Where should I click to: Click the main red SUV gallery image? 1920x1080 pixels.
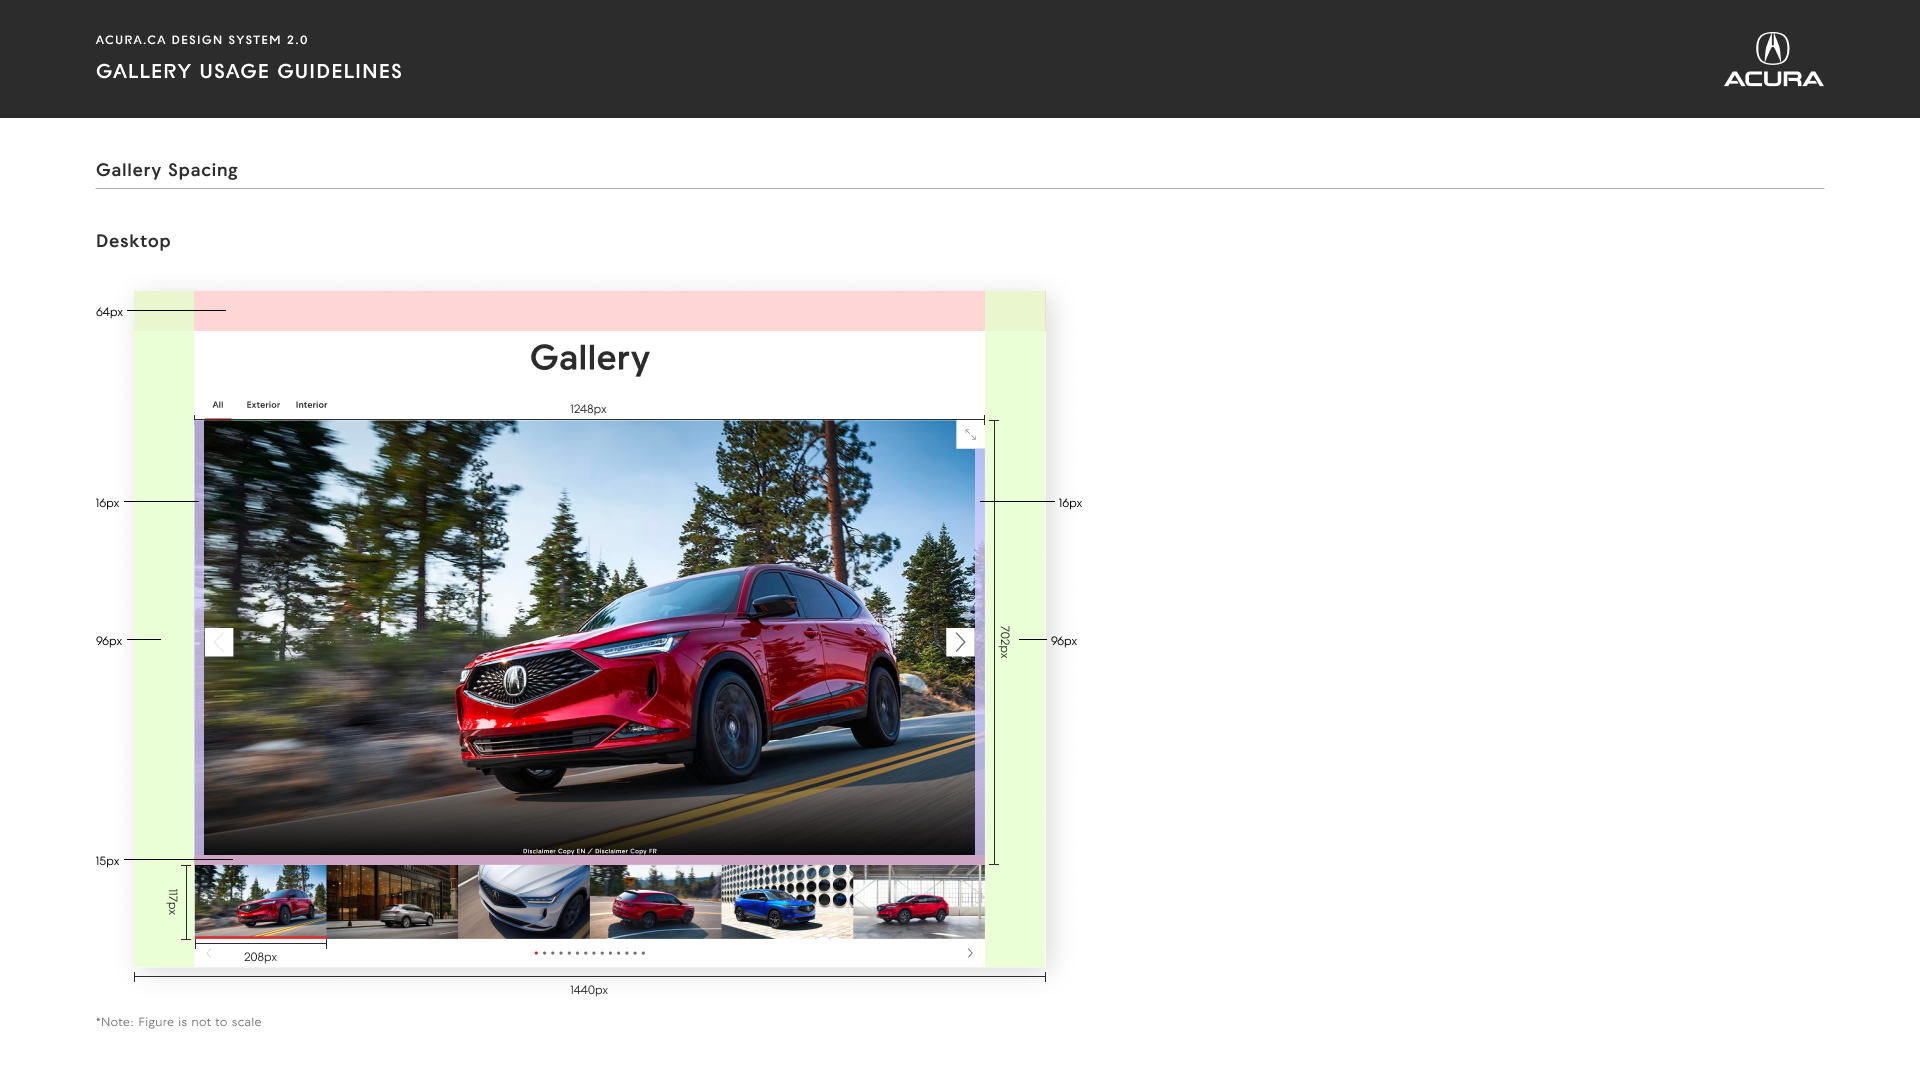pos(589,638)
